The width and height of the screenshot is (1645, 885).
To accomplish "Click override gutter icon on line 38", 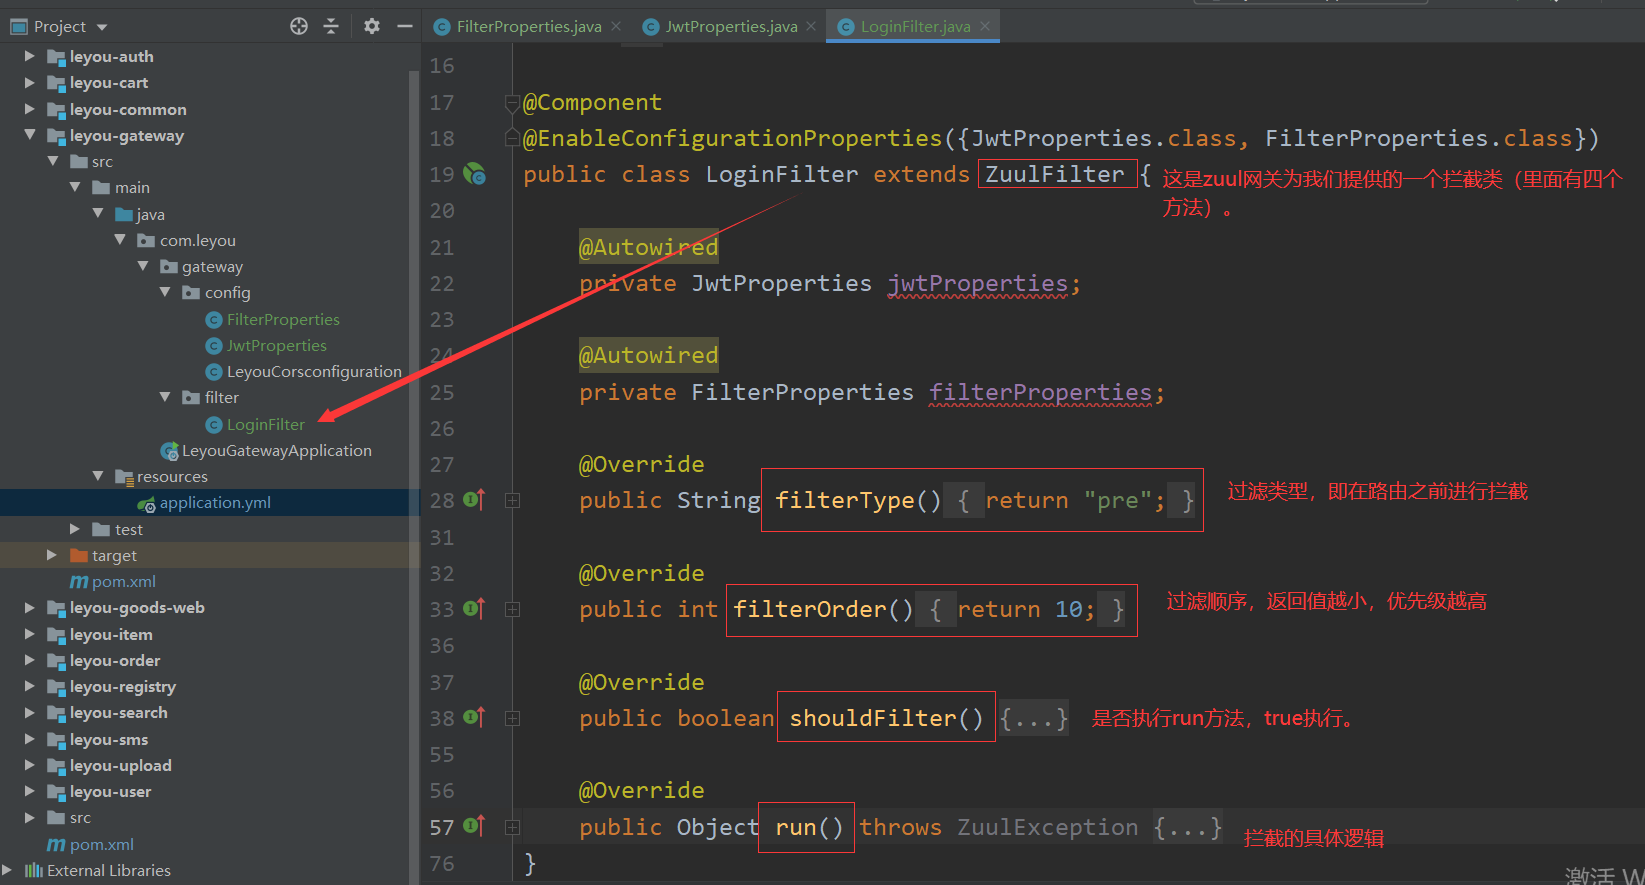I will [x=475, y=717].
